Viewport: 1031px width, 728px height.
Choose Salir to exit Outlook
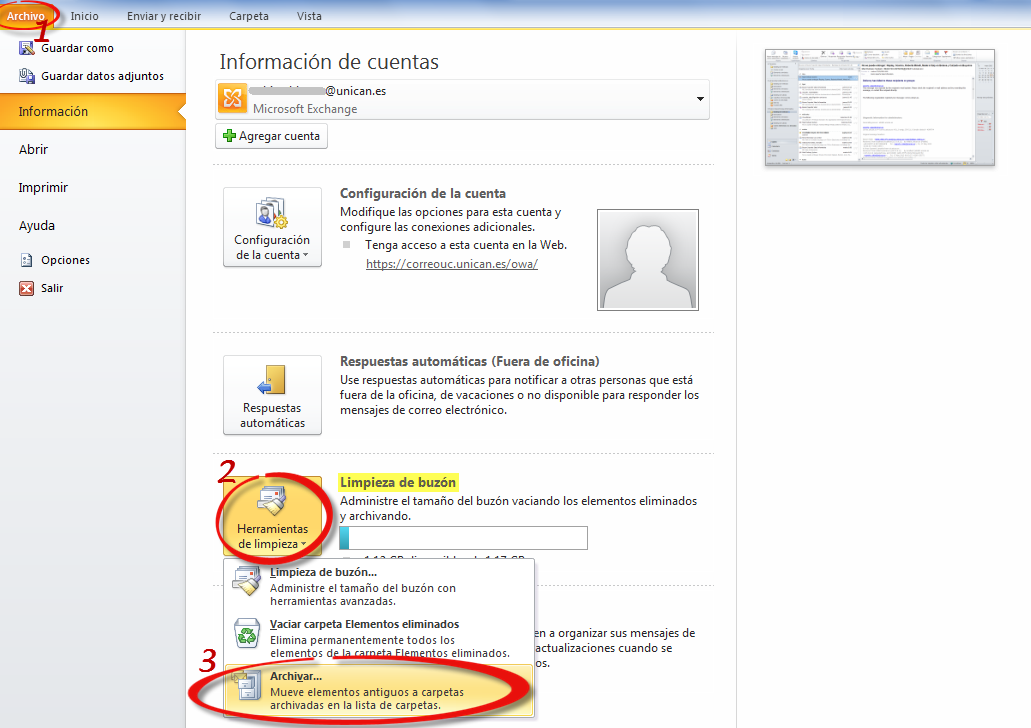(52, 288)
